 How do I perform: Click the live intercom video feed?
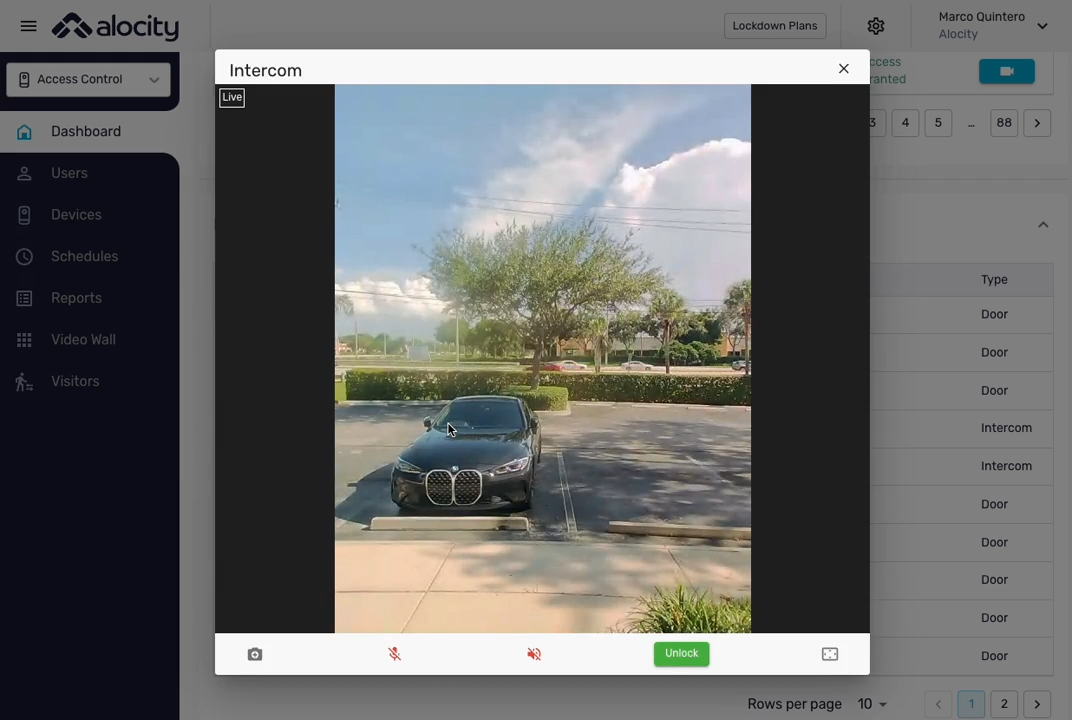tap(542, 358)
